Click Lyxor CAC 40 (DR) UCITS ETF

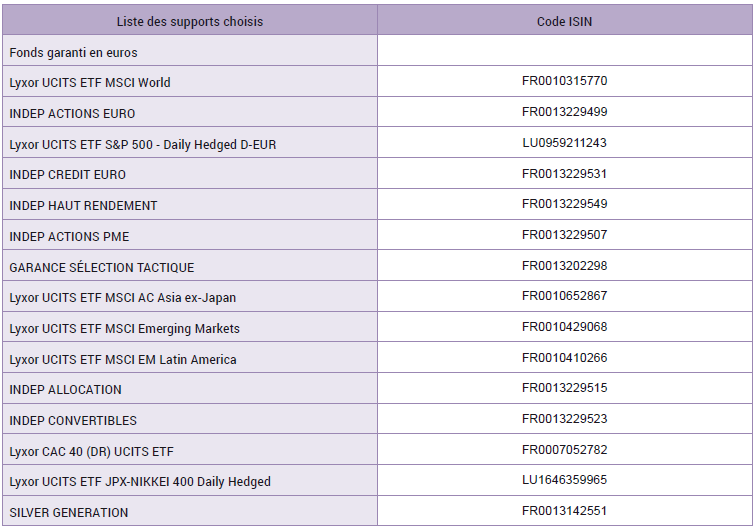pos(91,452)
